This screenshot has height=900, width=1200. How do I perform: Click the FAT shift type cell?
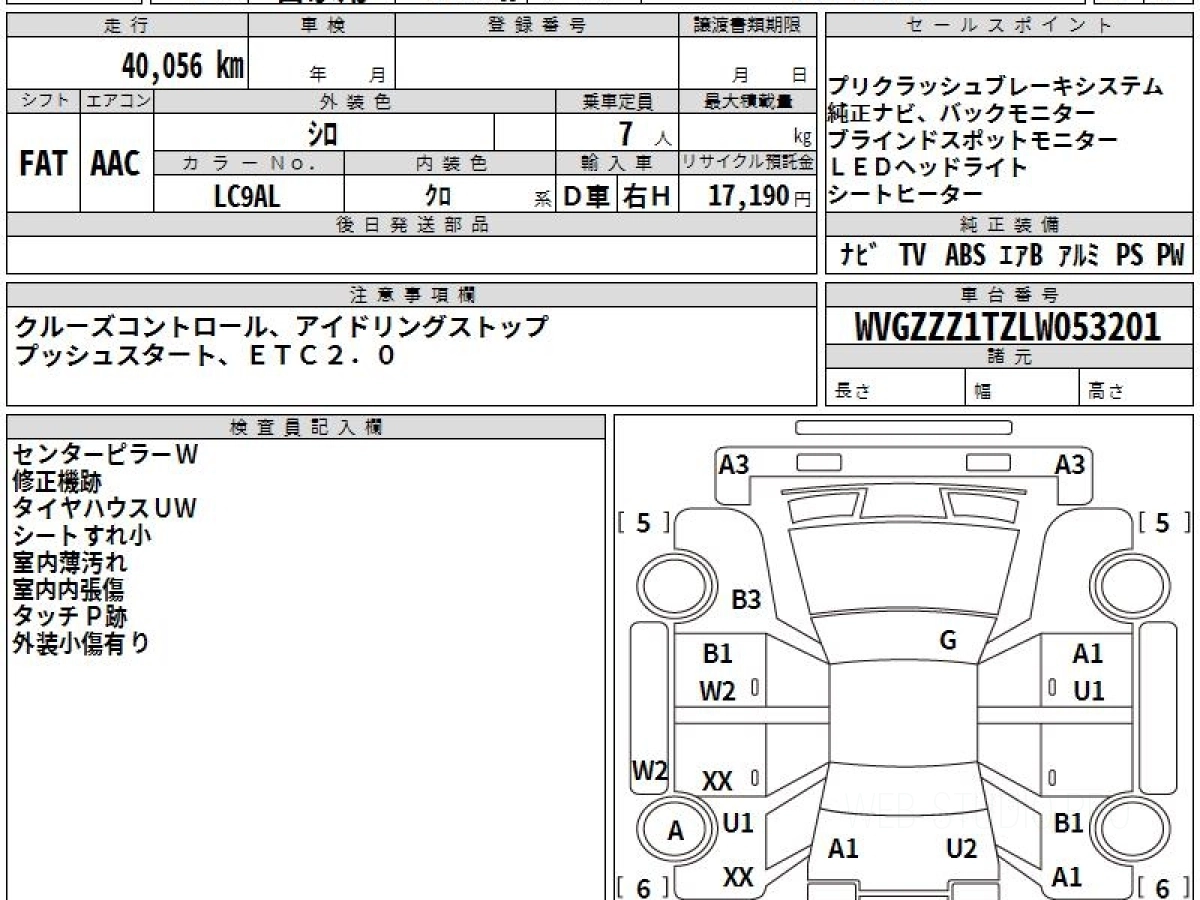[x=43, y=164]
